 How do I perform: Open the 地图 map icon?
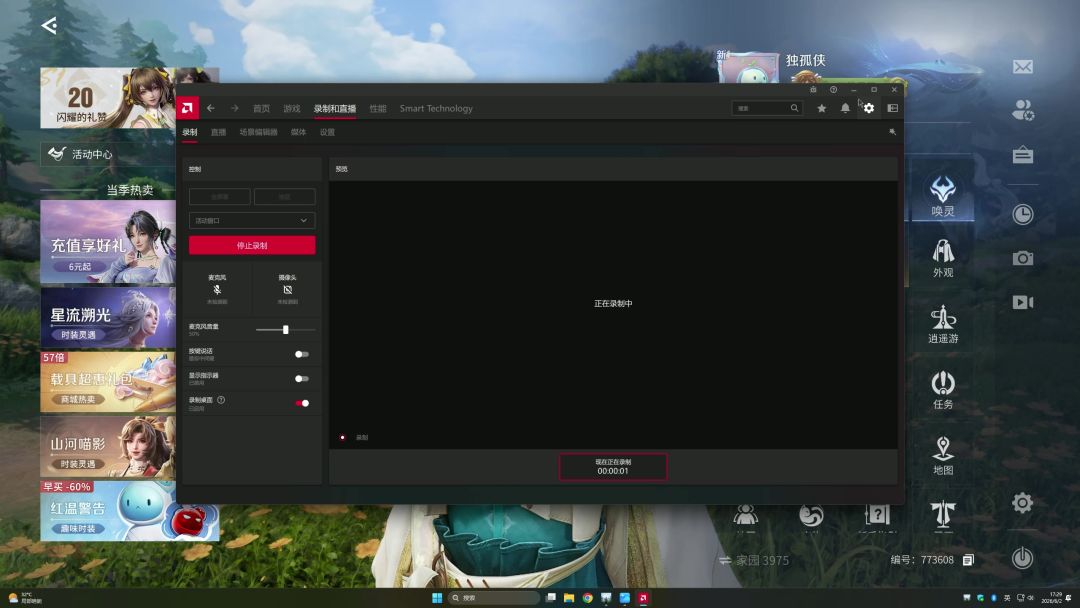click(943, 456)
